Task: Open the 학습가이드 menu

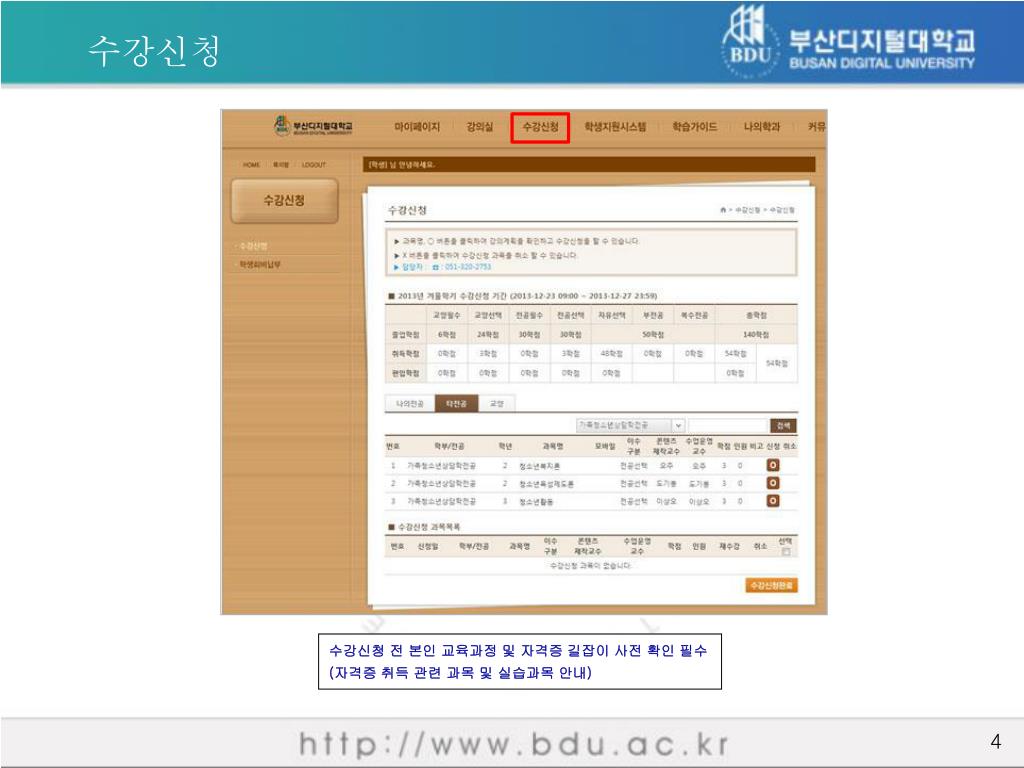Action: point(695,127)
